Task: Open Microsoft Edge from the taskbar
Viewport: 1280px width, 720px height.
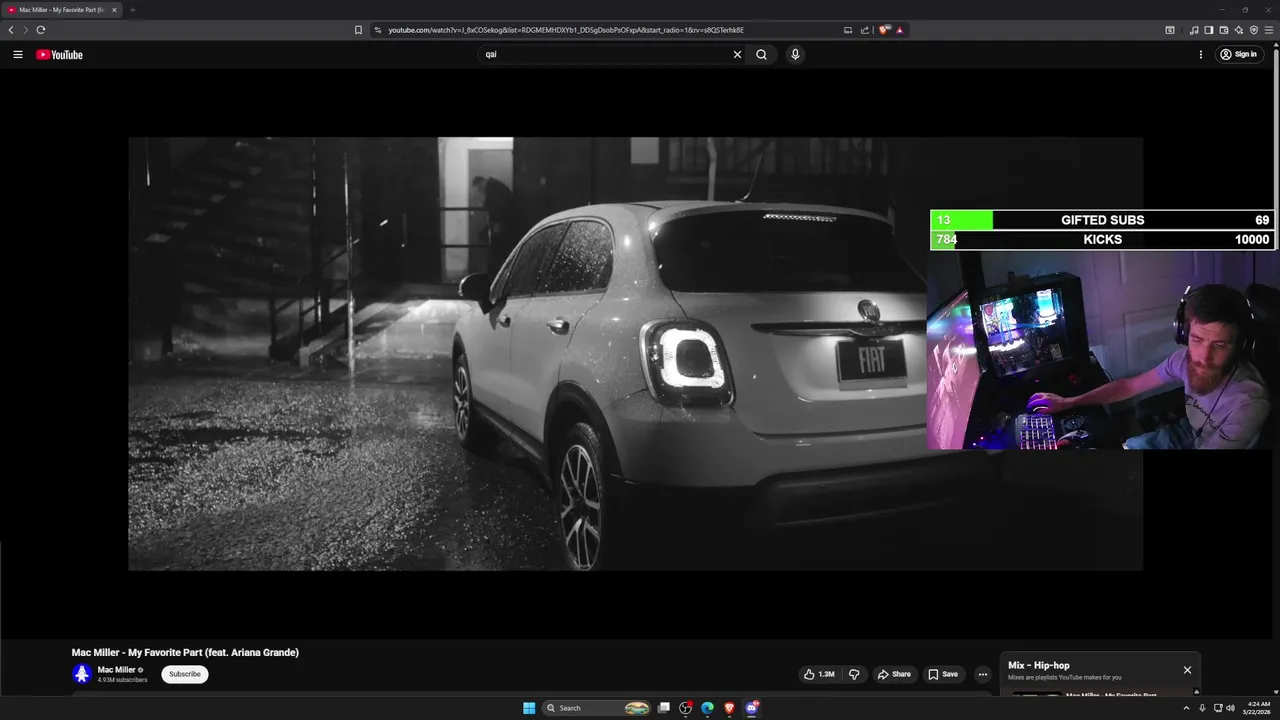Action: click(707, 708)
